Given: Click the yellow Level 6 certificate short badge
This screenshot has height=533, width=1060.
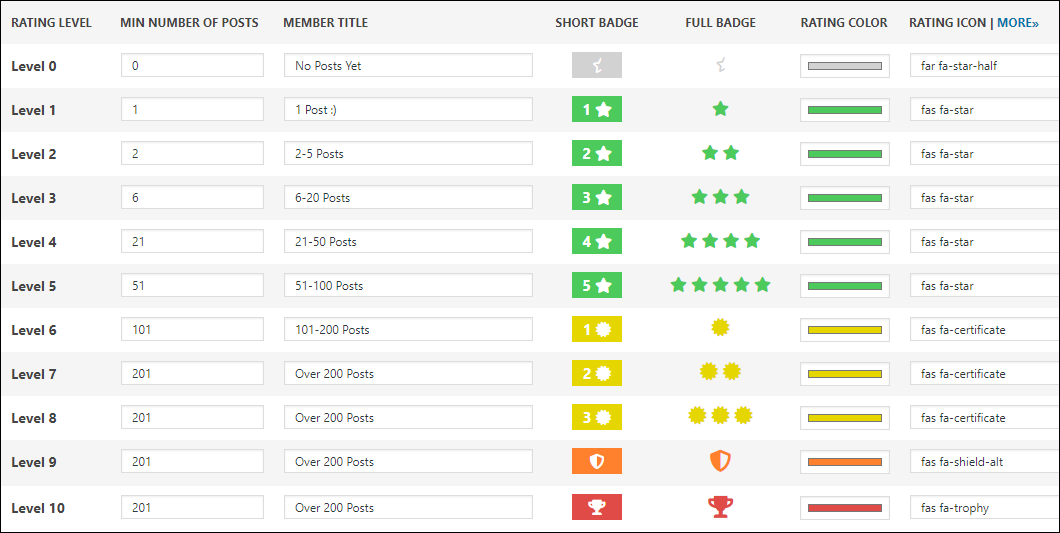Looking at the screenshot, I should click(x=597, y=330).
